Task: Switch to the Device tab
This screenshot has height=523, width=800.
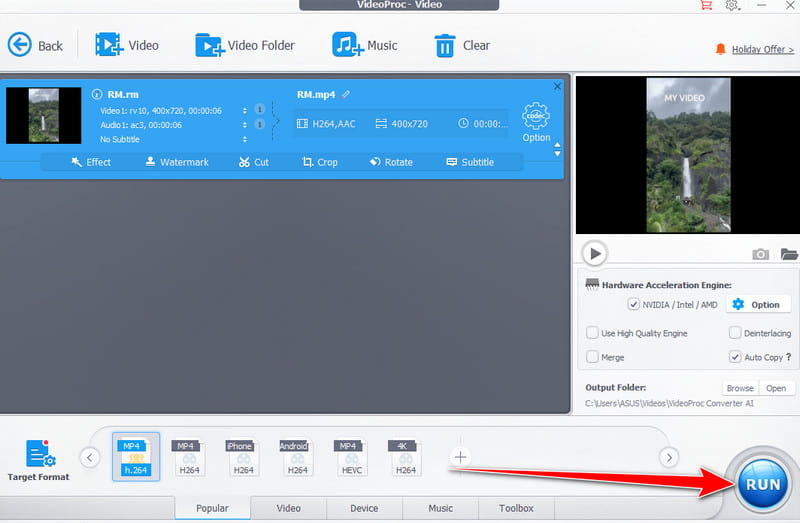Action: (x=364, y=508)
